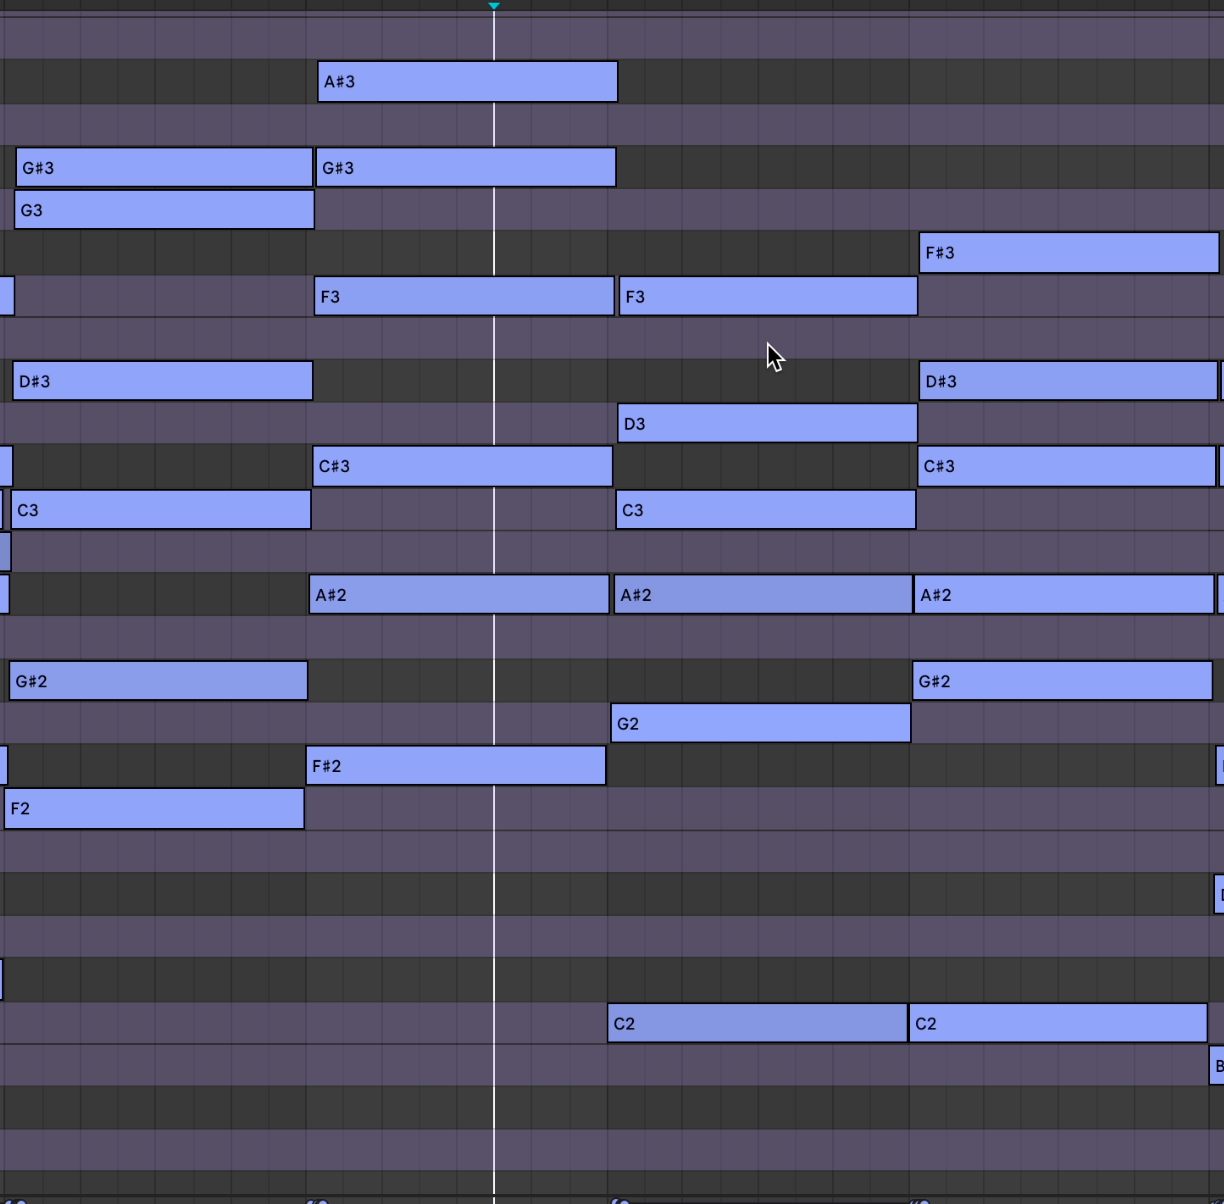Select the A#3 note block

tap(467, 82)
